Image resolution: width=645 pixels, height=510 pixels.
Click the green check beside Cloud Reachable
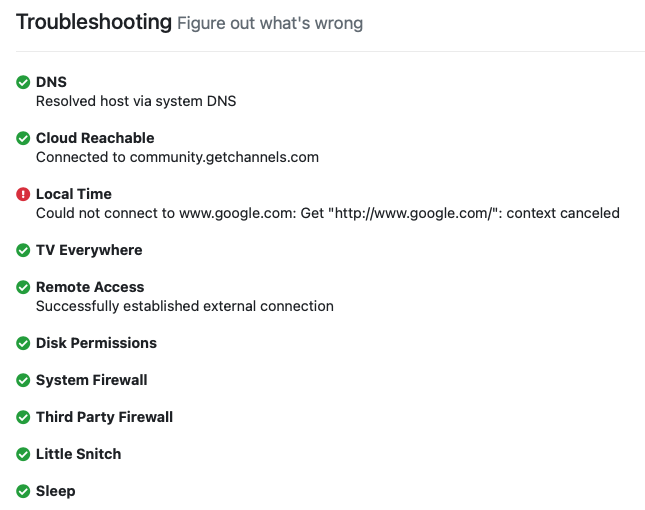pyautogui.click(x=23, y=138)
